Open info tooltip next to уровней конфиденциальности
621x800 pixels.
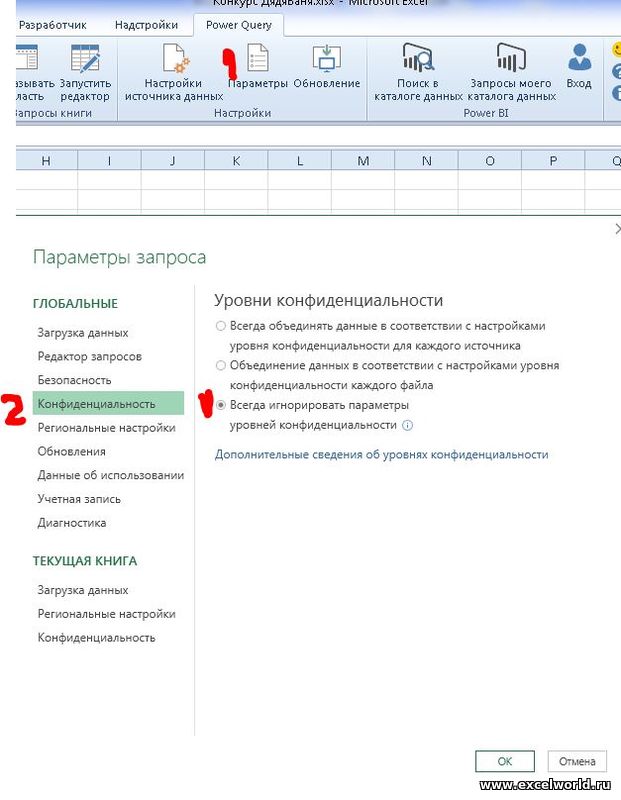pyautogui.click(x=407, y=425)
